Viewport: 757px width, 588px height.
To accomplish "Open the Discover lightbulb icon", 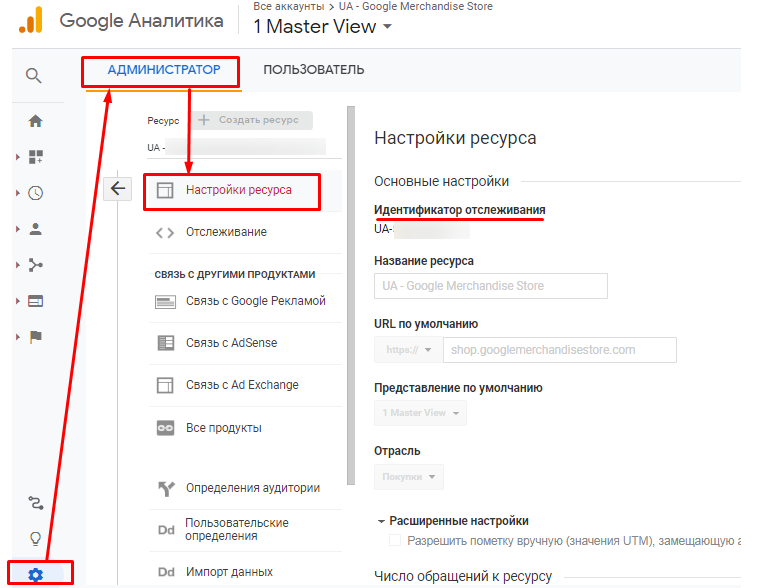I will 36,538.
